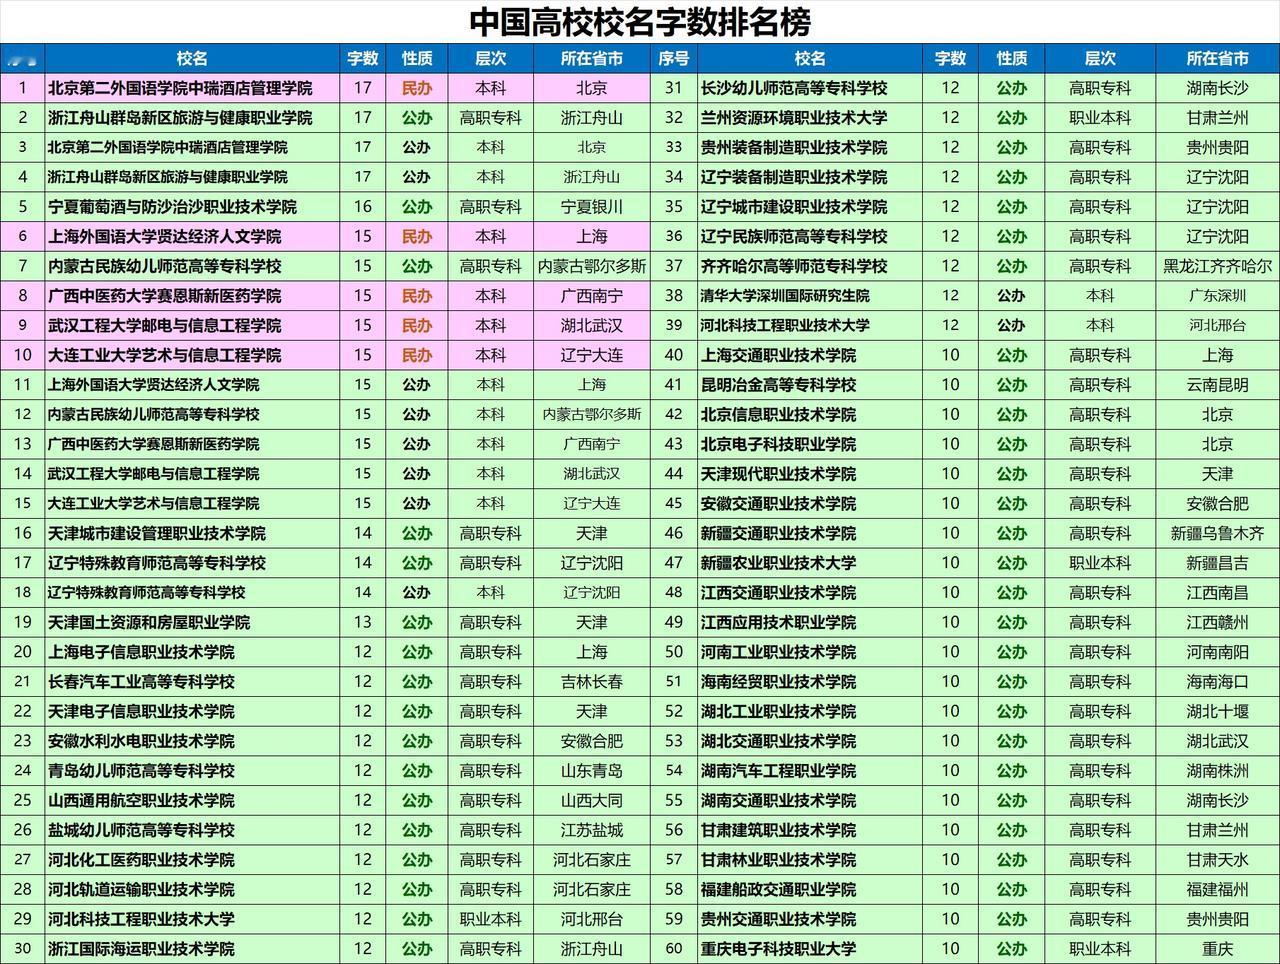Click school name 辽宁城市建设职业技术学院

[794, 207]
